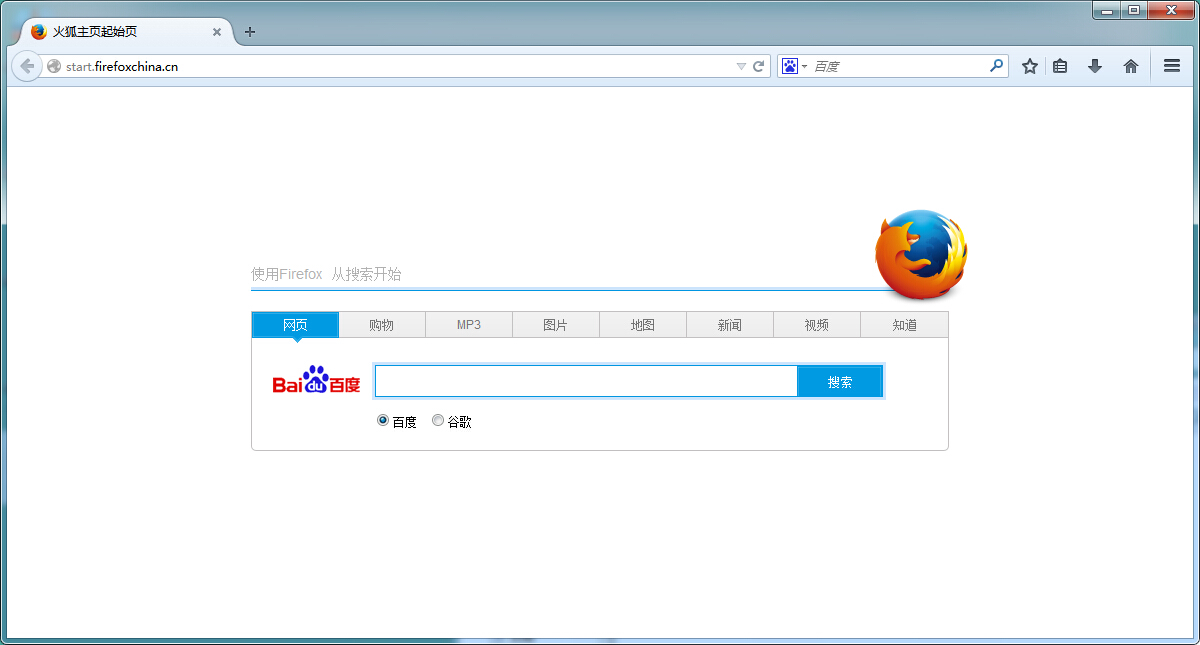Go to home page icon
Screen dimensions: 1200x645
pyautogui.click(x=1131, y=66)
